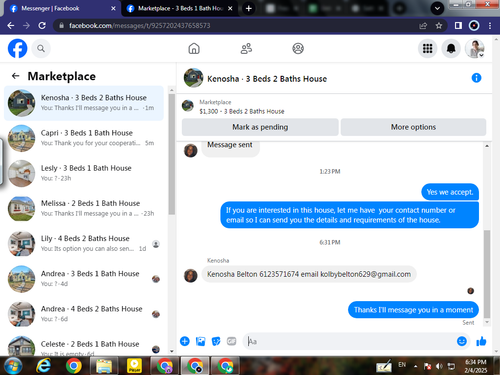This screenshot has width=500, height=375.
Task: Open Capri 3 Beds 1 Bath conversation
Action: click(84, 138)
